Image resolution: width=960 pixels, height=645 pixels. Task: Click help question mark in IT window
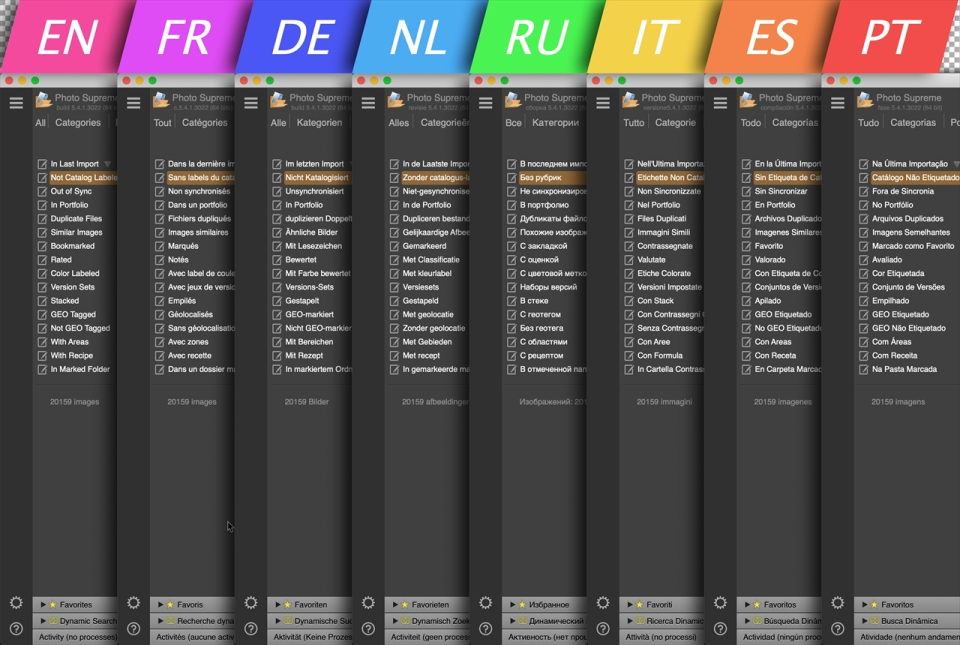pos(603,628)
